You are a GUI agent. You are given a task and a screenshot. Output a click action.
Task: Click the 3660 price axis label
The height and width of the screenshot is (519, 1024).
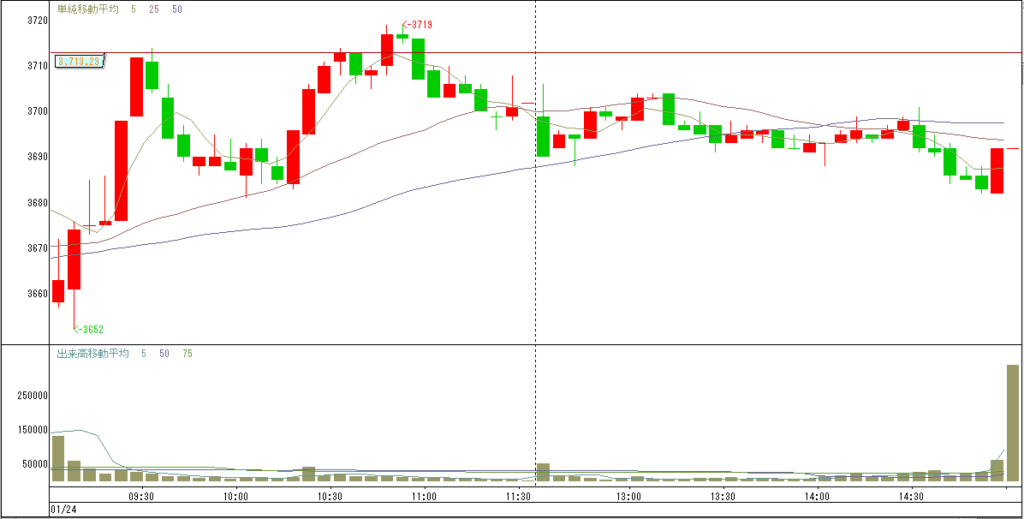pyautogui.click(x=39, y=293)
